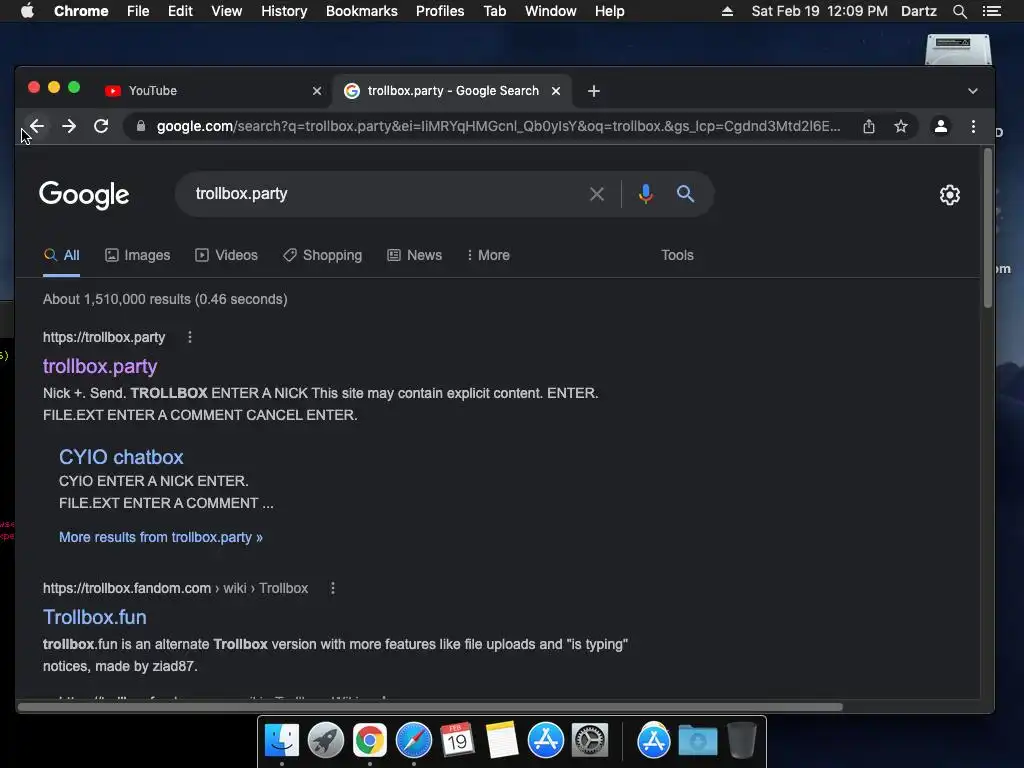The width and height of the screenshot is (1024, 768).
Task: Open Chrome's three-dot menu
Action: (x=973, y=126)
